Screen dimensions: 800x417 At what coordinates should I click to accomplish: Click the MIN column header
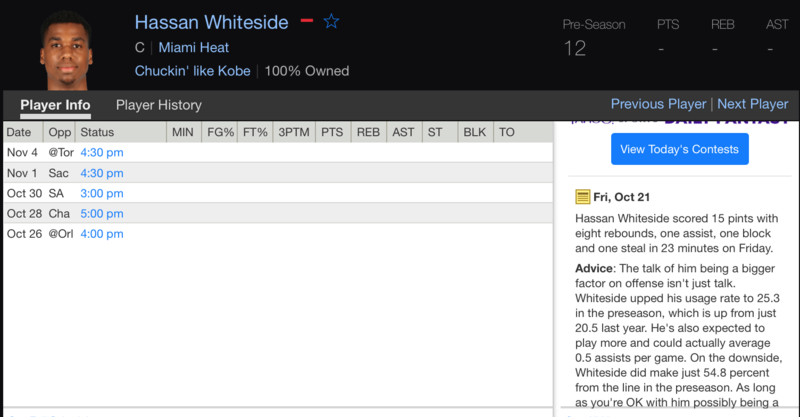pos(184,132)
